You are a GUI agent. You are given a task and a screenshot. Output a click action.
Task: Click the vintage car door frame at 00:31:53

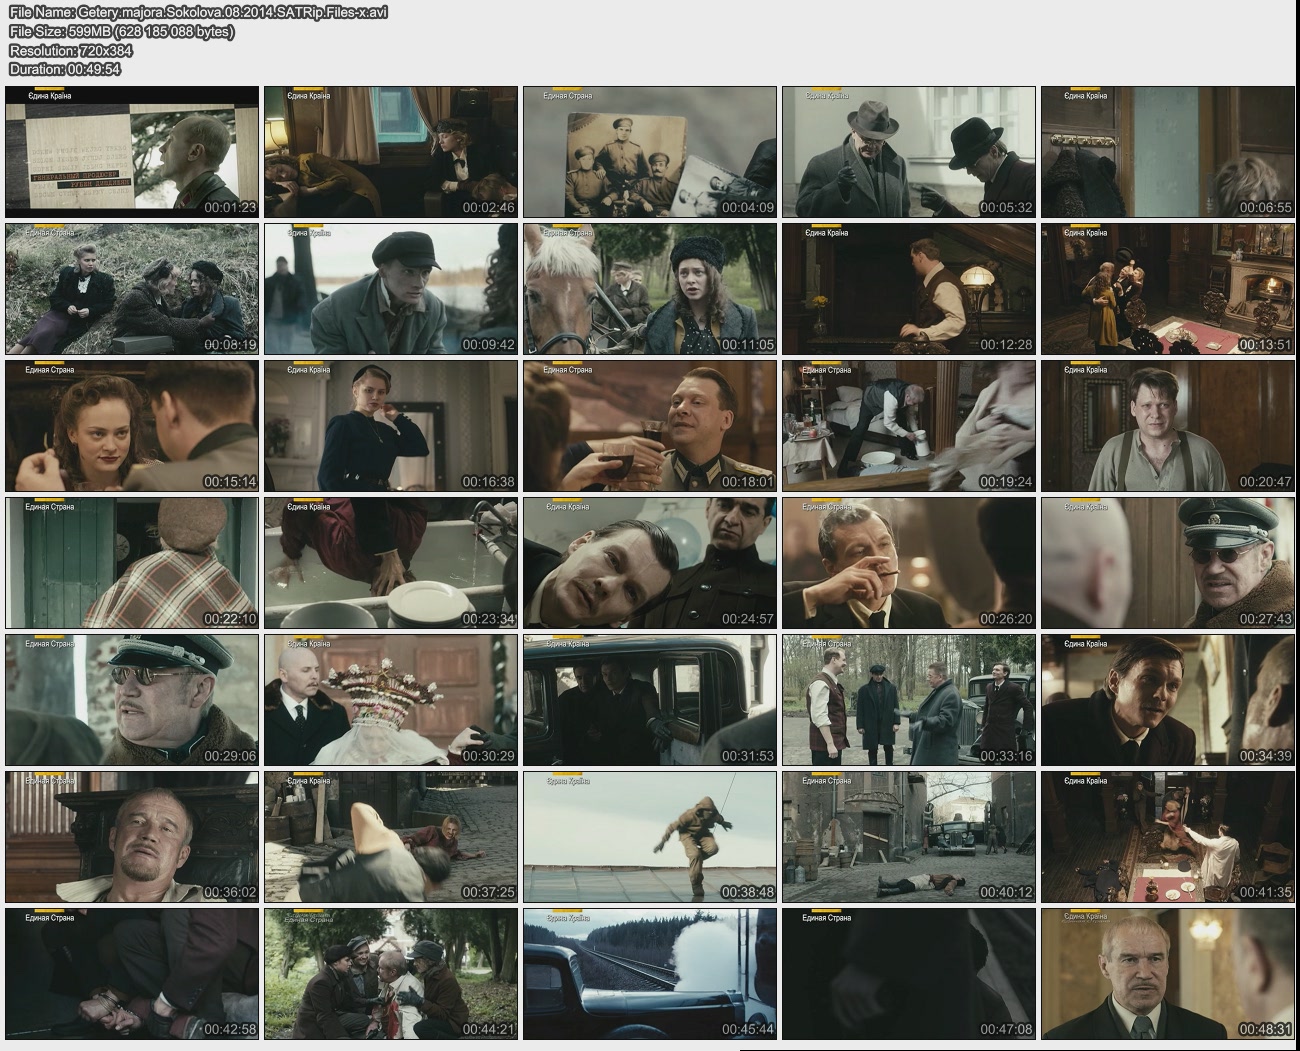pos(650,700)
